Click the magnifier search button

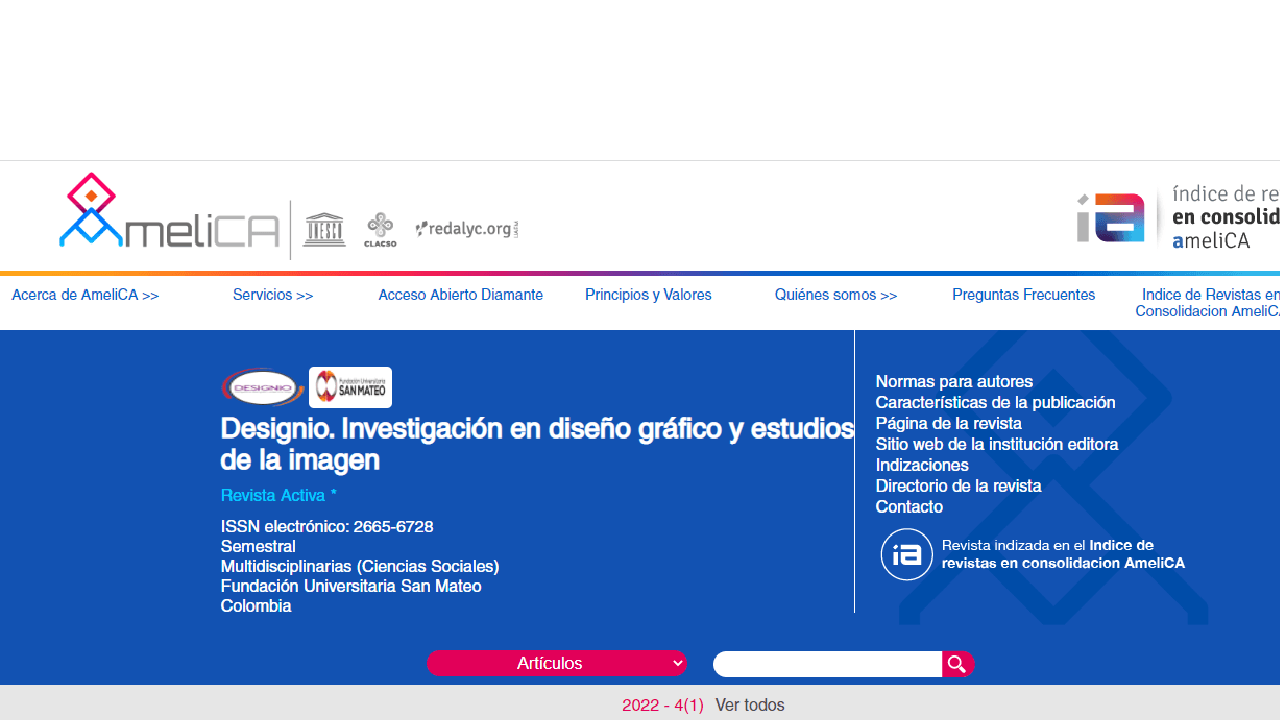pos(957,664)
